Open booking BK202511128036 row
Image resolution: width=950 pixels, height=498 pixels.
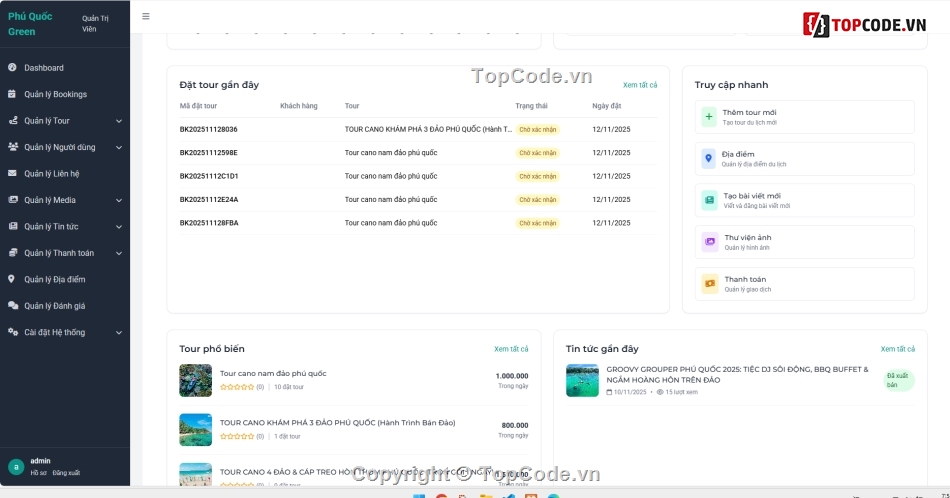pyautogui.click(x=209, y=129)
